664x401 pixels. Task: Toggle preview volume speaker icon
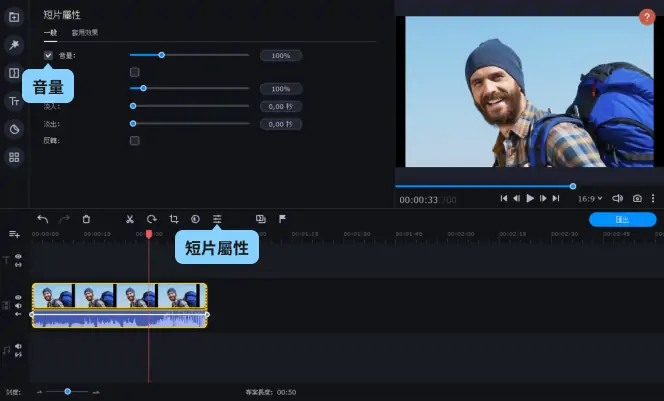pyautogui.click(x=617, y=198)
